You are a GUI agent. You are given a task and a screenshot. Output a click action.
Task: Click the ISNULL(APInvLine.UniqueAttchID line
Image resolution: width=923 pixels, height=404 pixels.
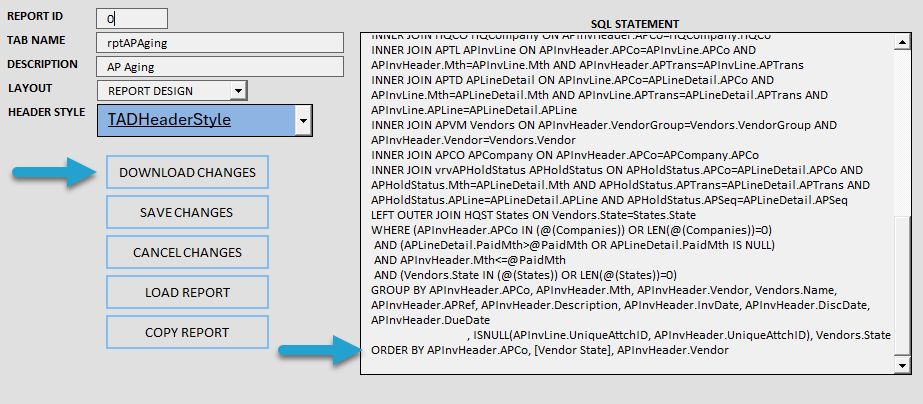click(x=679, y=335)
